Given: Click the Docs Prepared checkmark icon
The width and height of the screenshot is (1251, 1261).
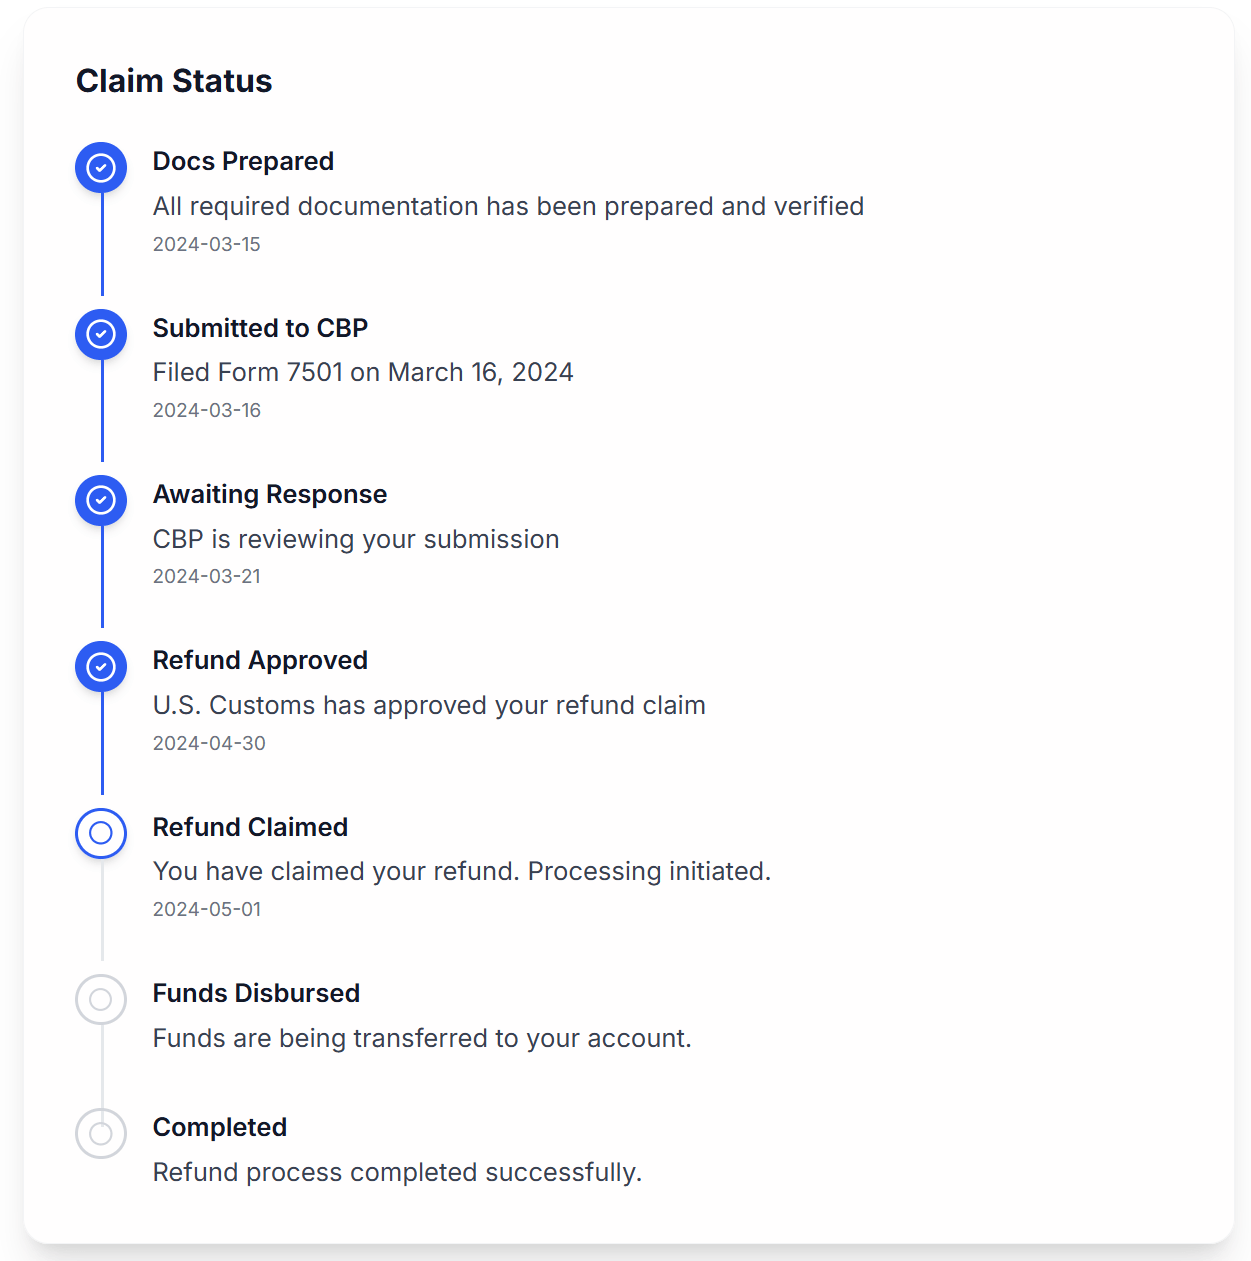Looking at the screenshot, I should (100, 167).
